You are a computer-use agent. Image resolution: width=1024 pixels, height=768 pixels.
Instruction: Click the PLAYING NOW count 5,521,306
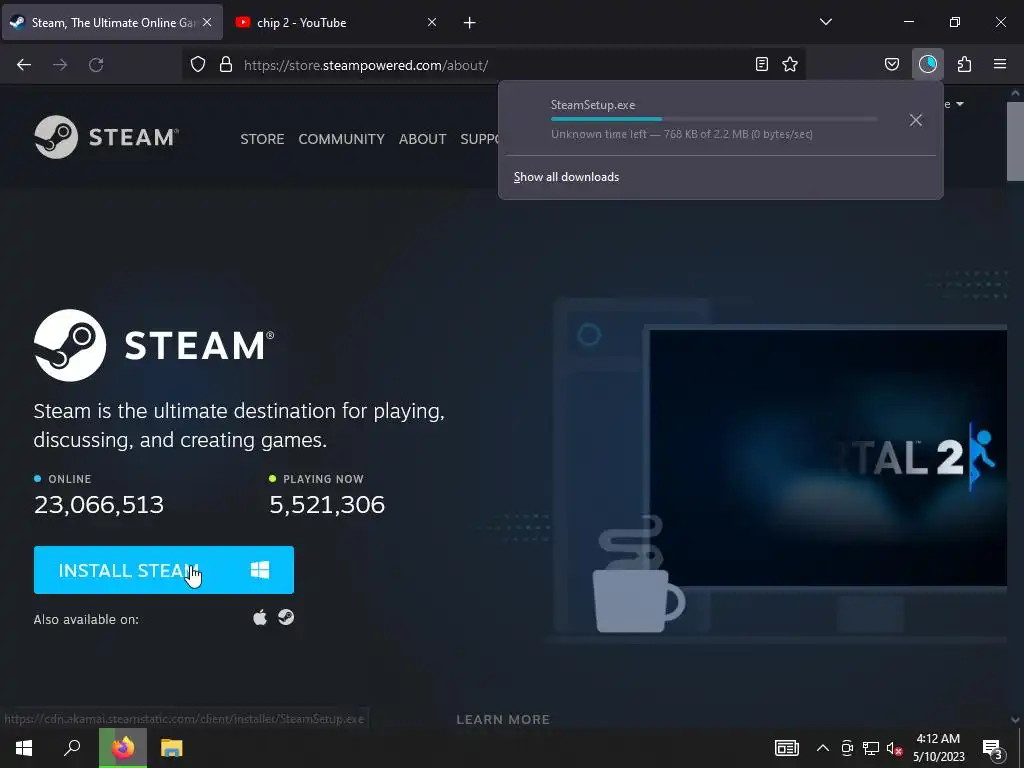pyautogui.click(x=327, y=505)
